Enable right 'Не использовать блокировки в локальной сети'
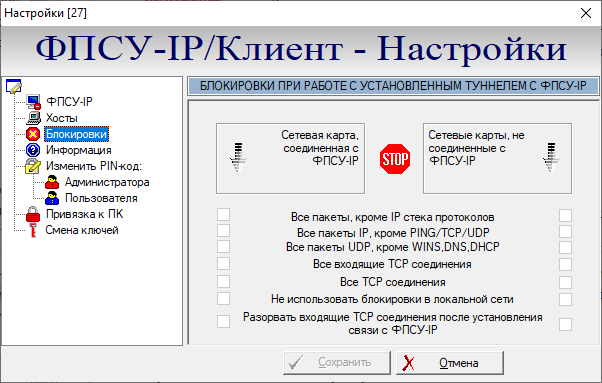Image resolution: width=602 pixels, height=383 pixels. (x=565, y=299)
